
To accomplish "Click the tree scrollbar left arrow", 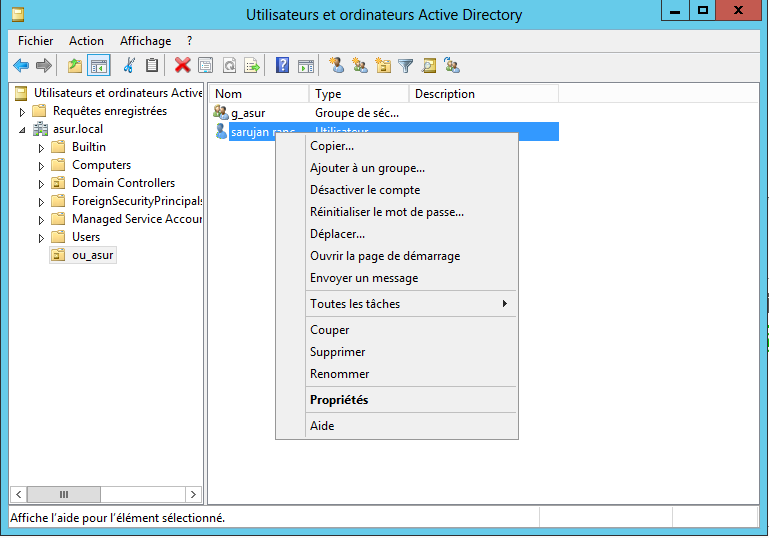I will coord(19,494).
